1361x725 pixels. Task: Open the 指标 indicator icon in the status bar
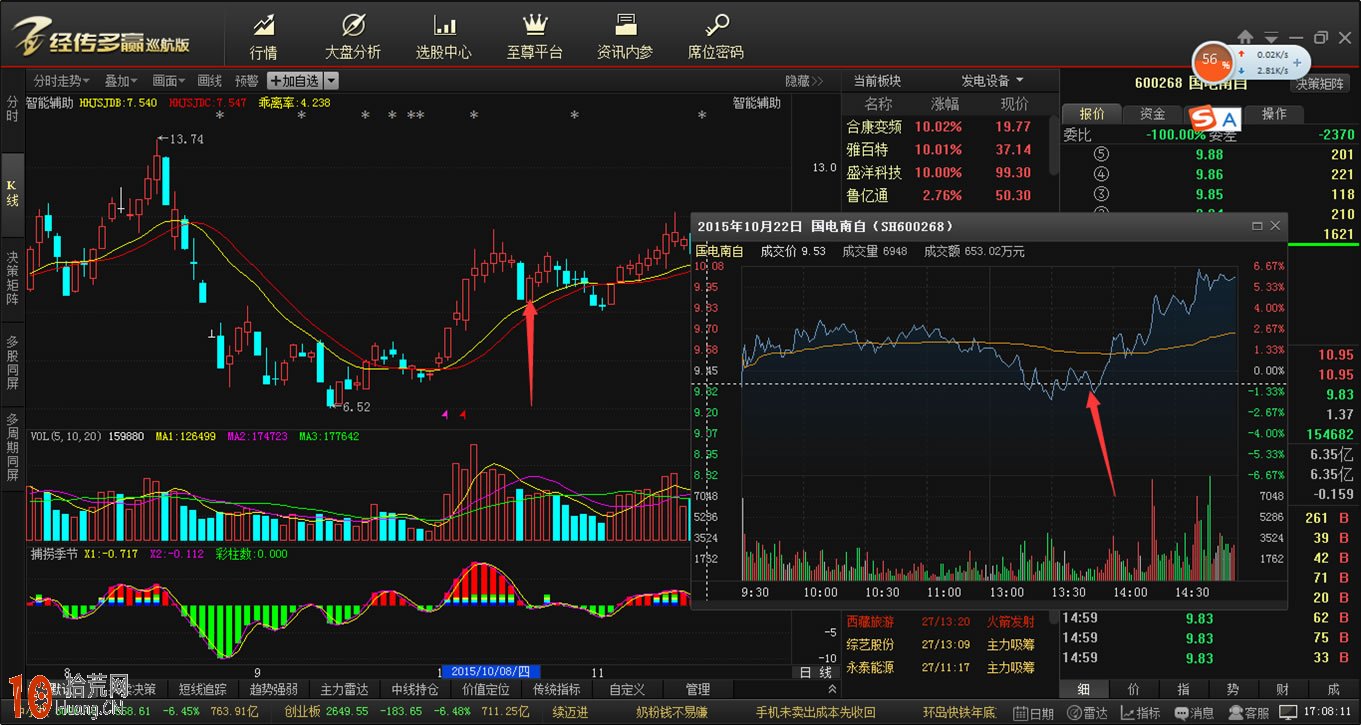(1141, 713)
